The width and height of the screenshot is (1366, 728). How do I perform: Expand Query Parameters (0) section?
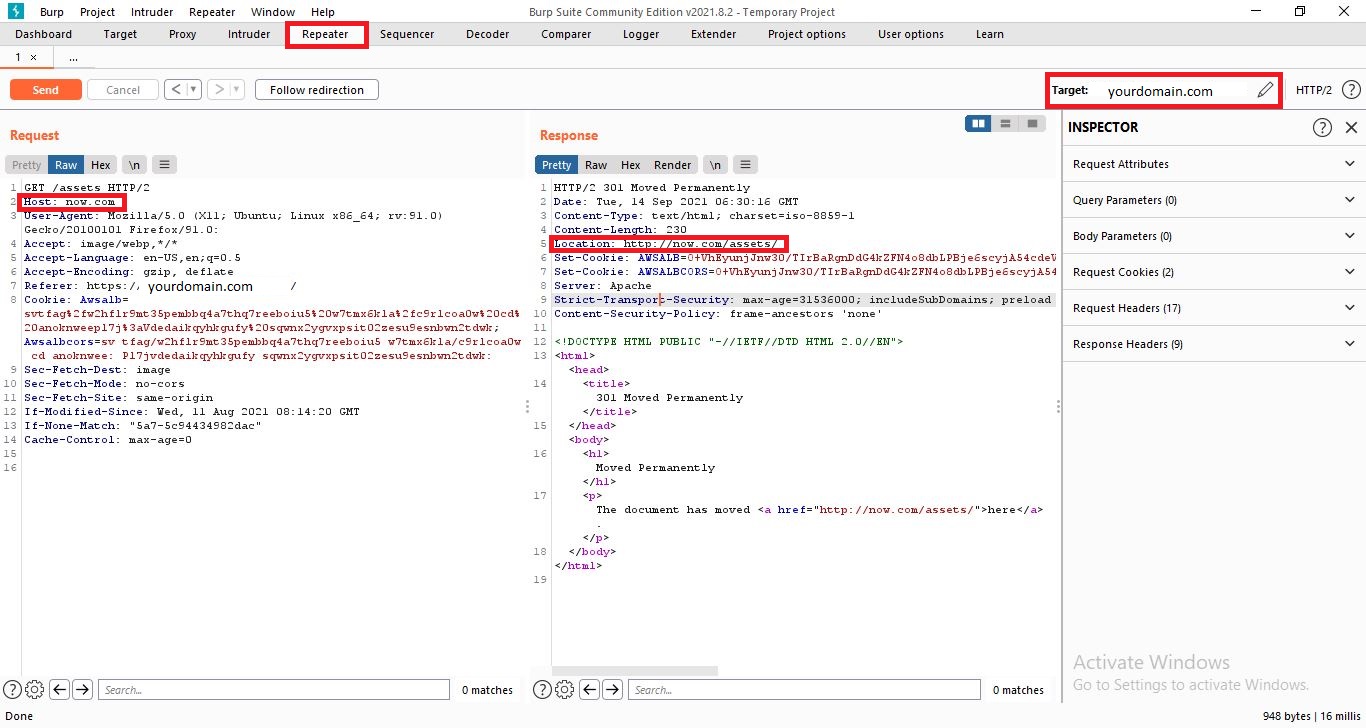[x=1214, y=200]
